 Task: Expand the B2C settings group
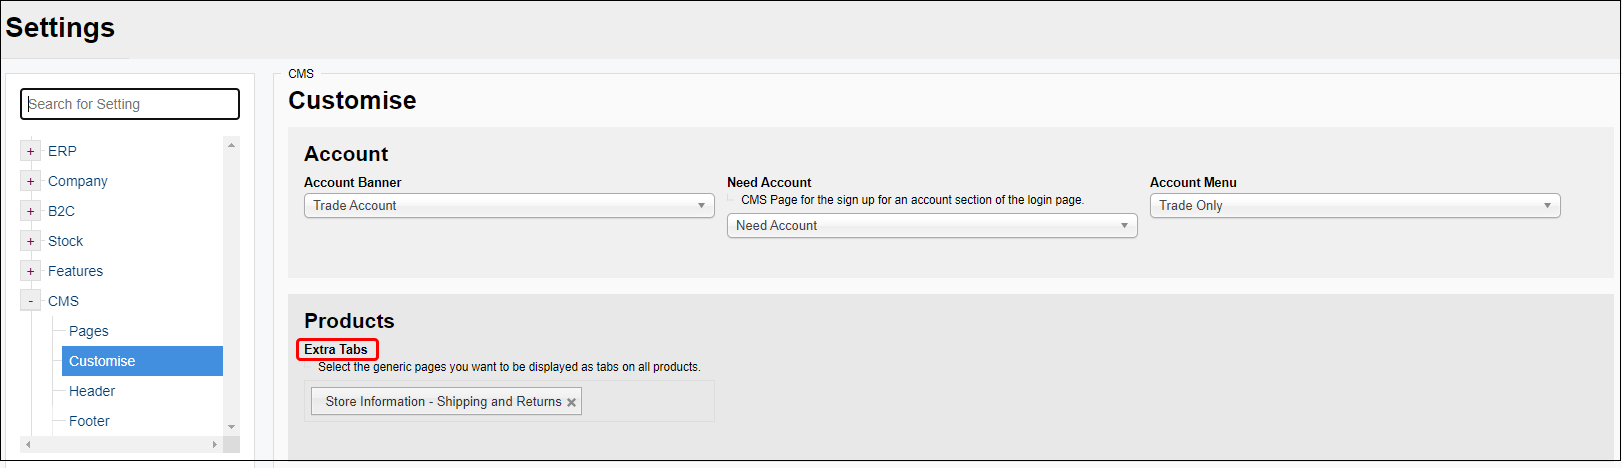[30, 211]
